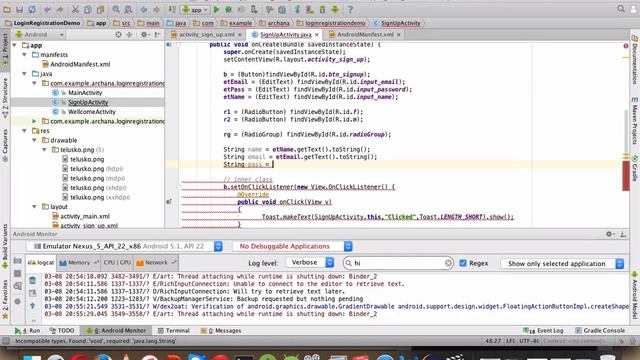Click the Replace toolbar icon
This screenshot has height=360, width=640.
click(x=128, y=9)
